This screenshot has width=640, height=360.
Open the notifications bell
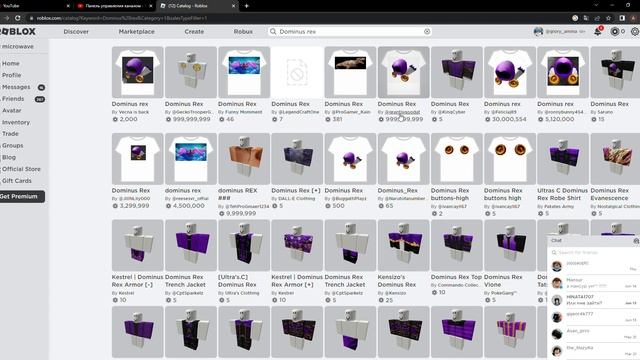[x=598, y=31]
